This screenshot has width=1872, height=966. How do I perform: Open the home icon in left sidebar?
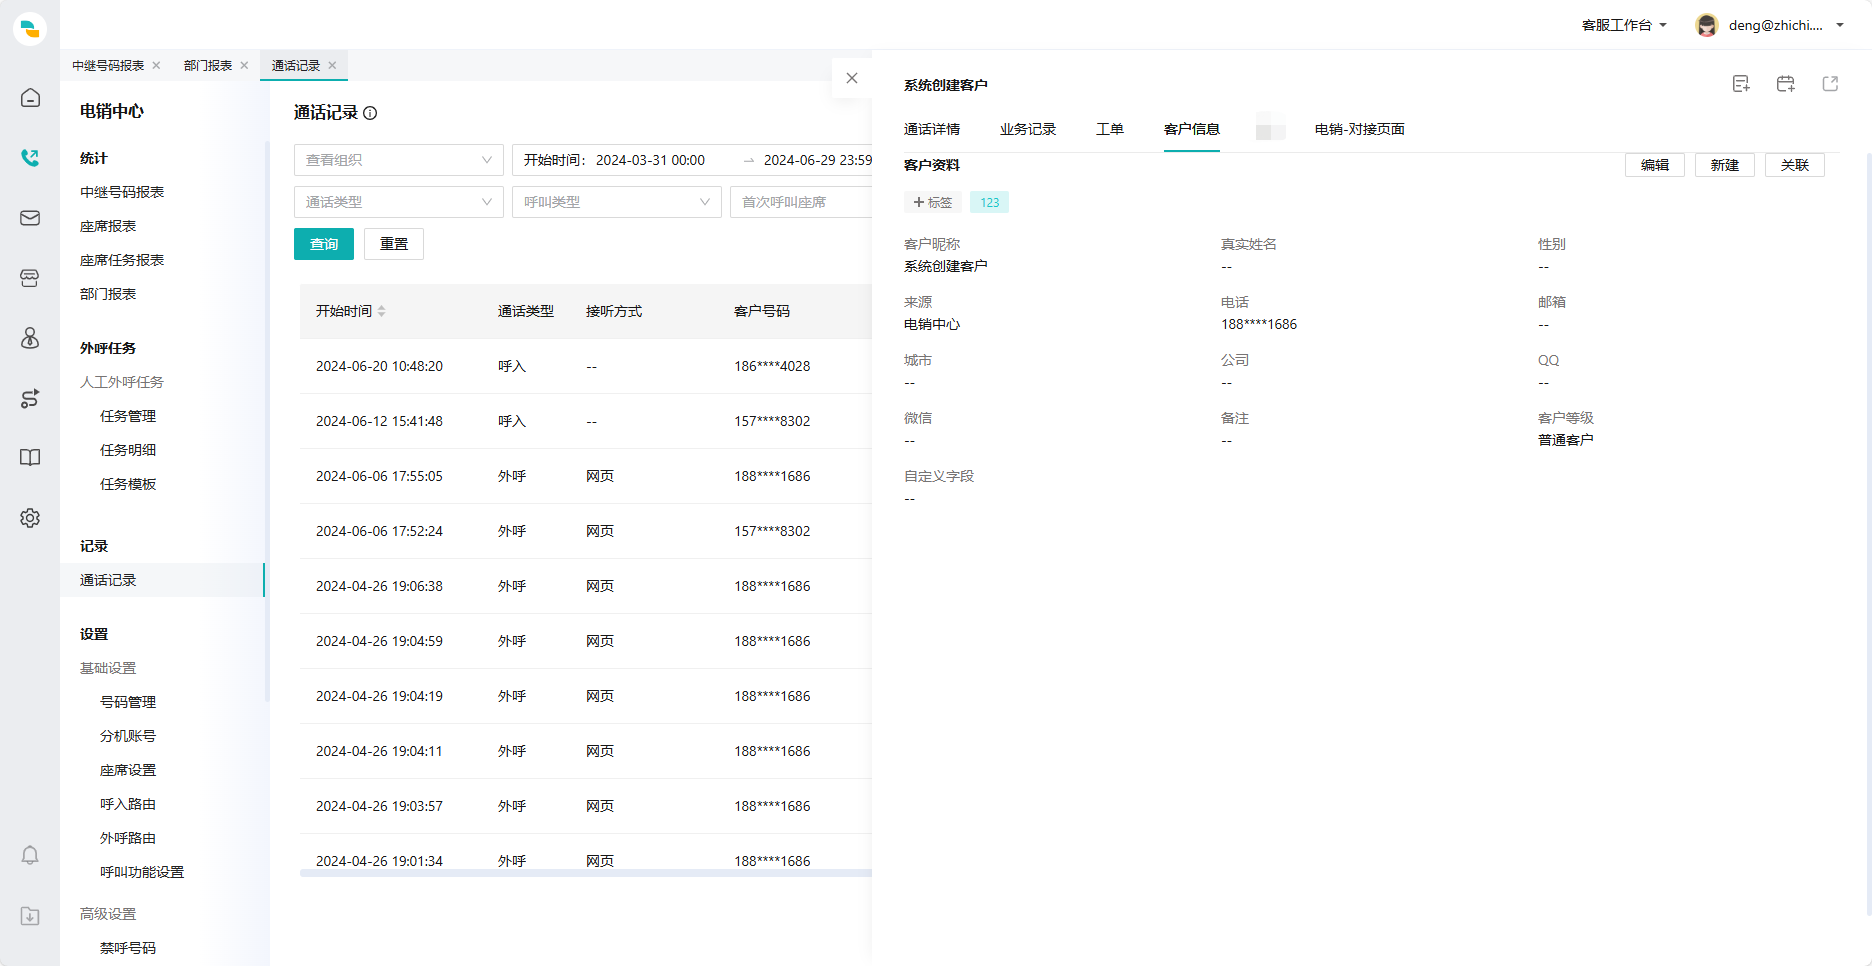(30, 98)
